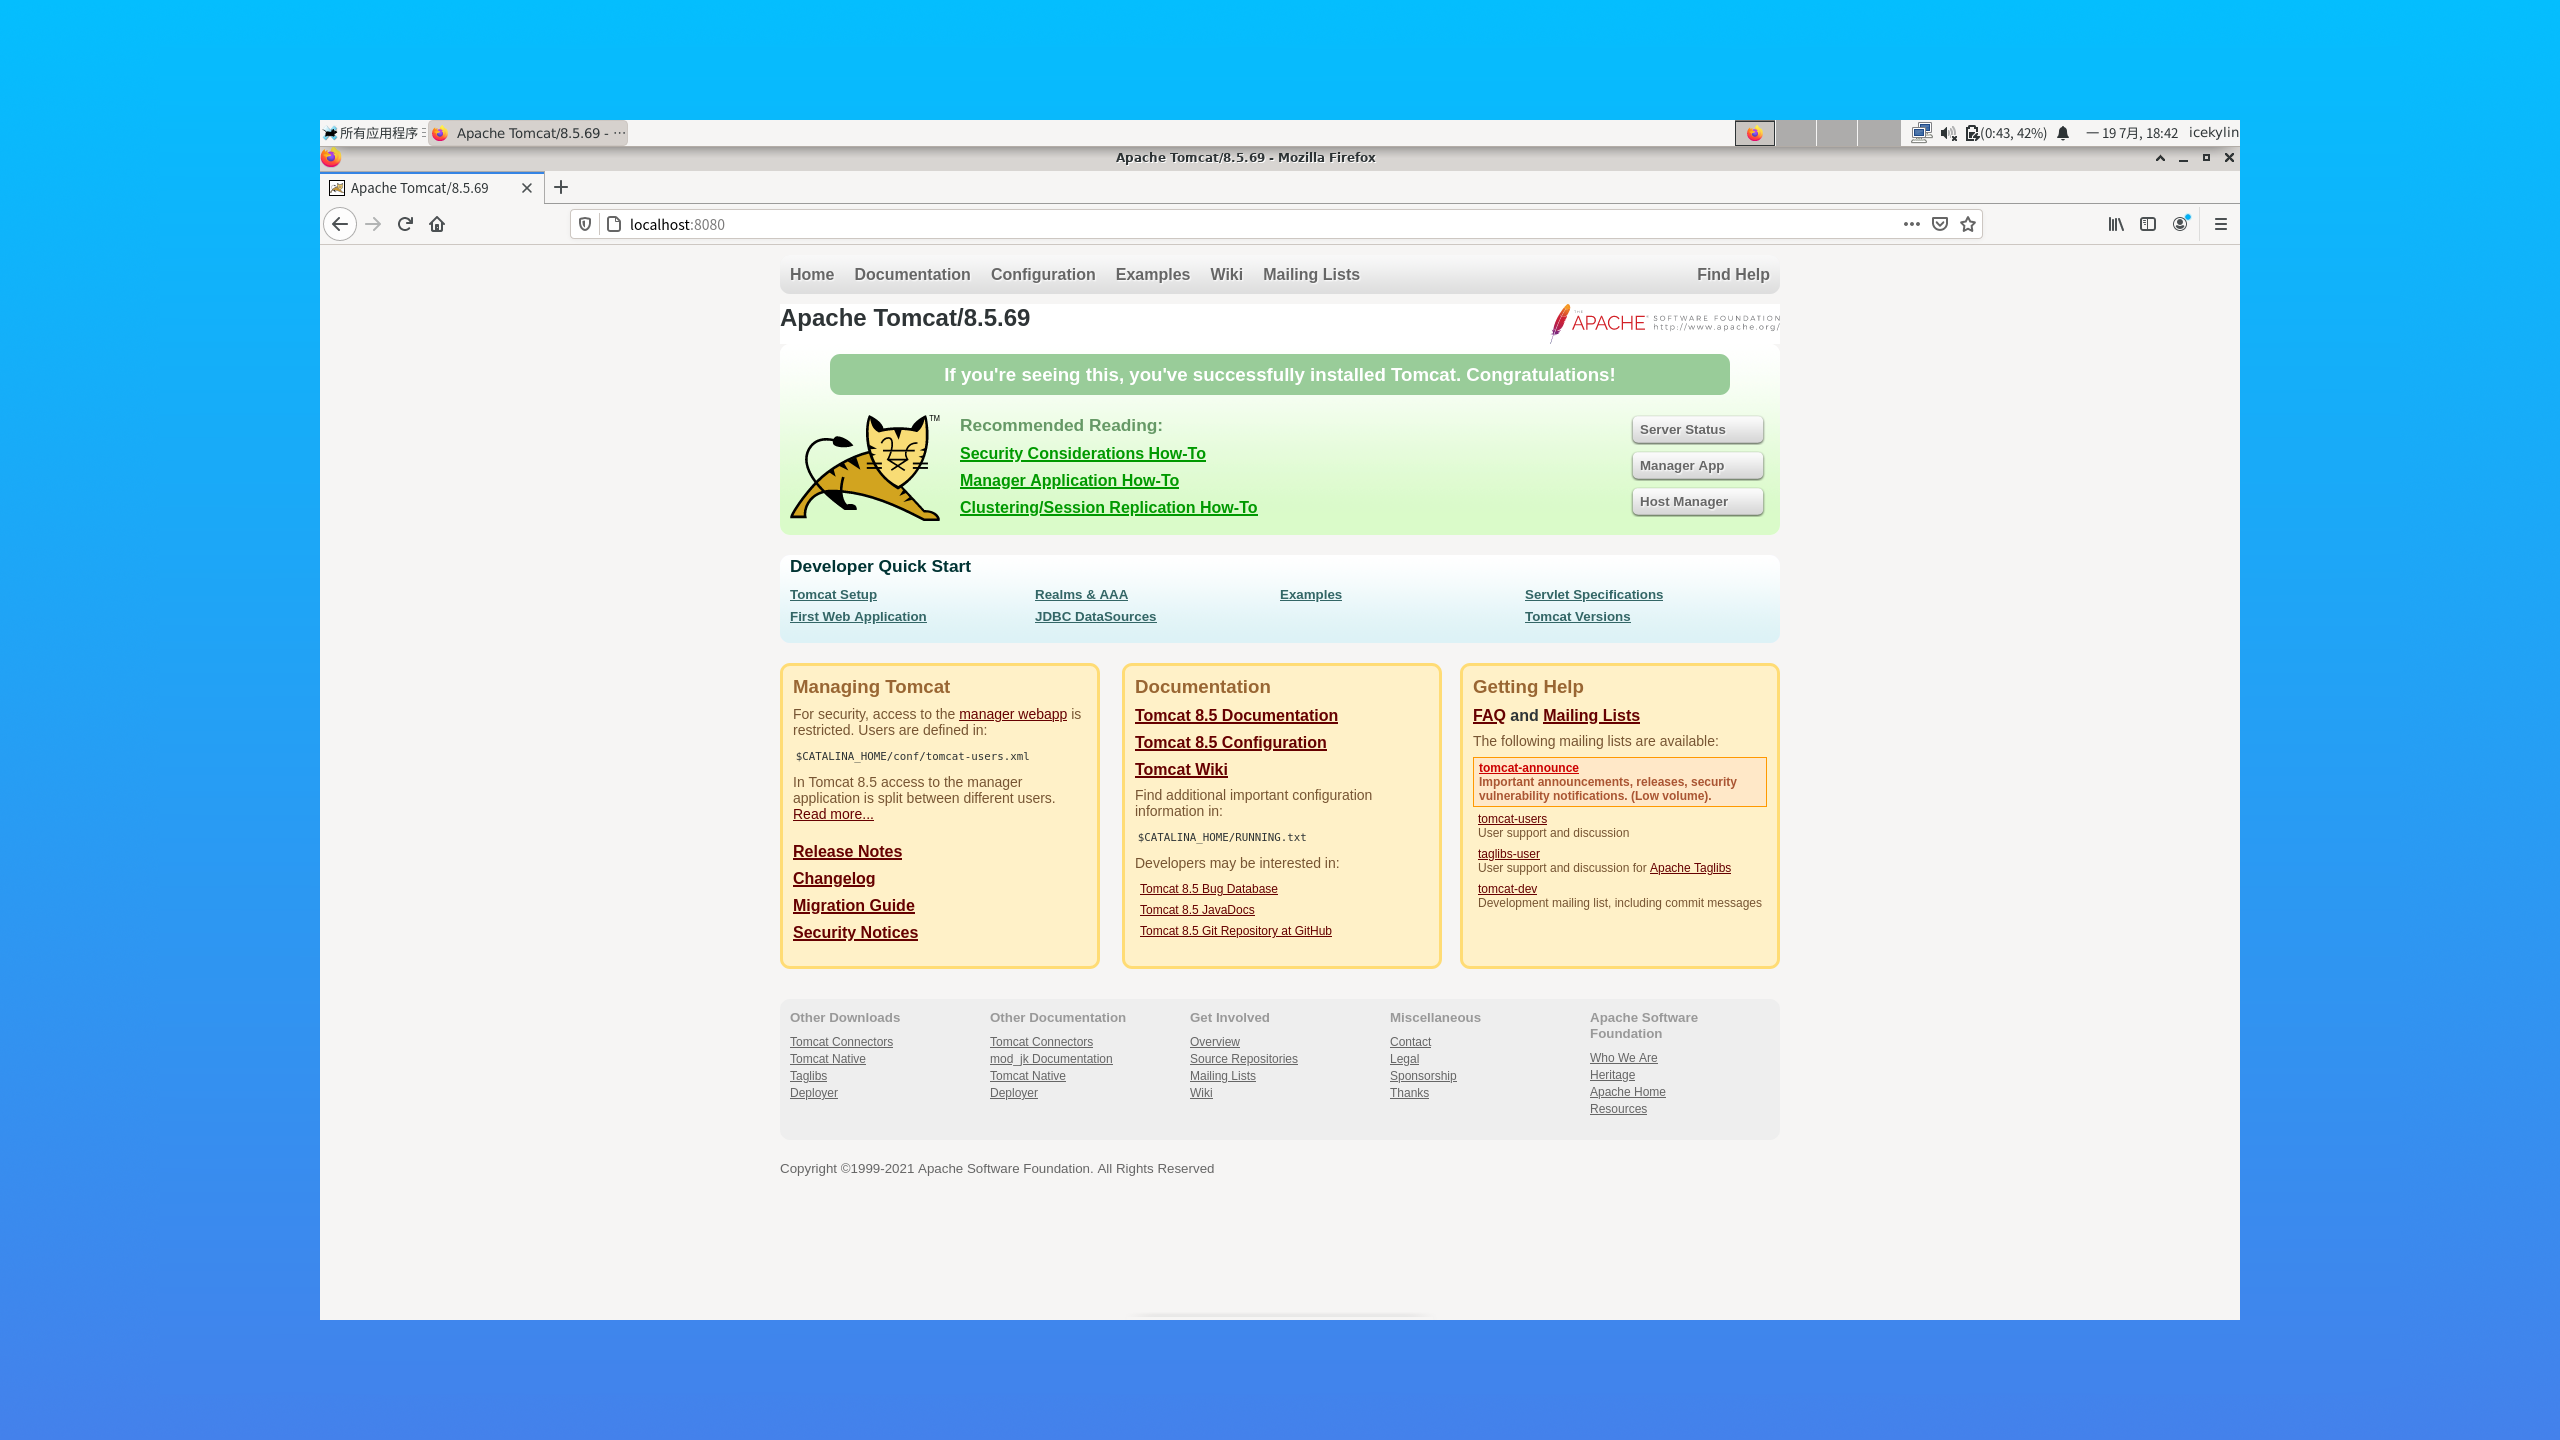Select the Apache Tomcat/8.5.69 browser tab

[x=432, y=188]
